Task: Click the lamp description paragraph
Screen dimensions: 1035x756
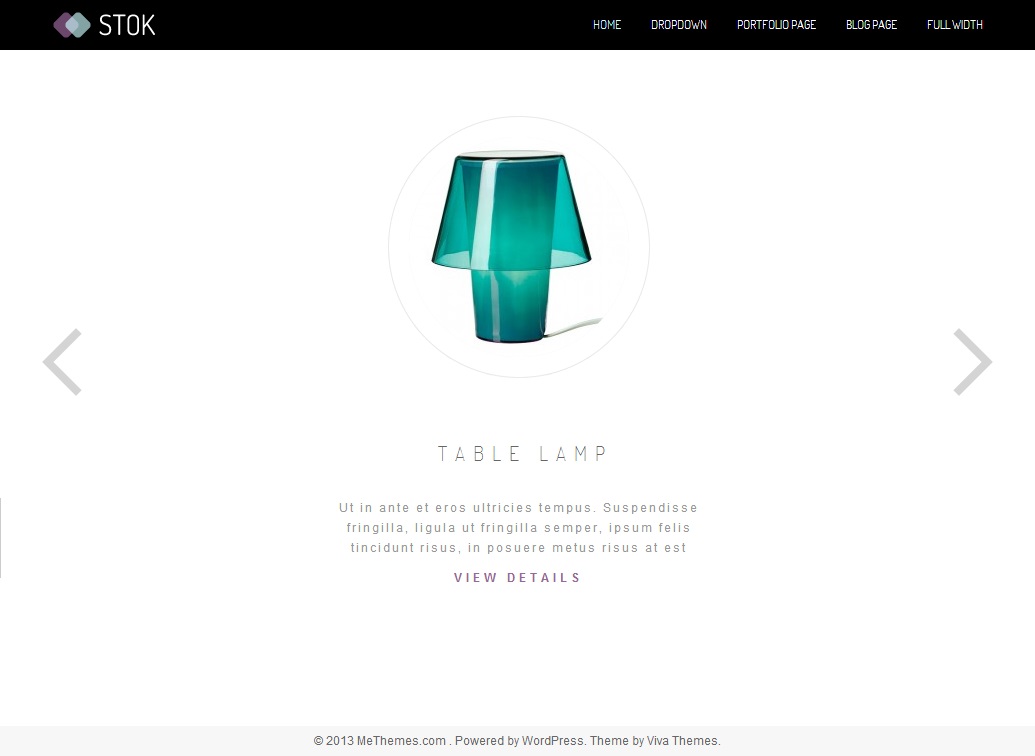Action: [518, 528]
